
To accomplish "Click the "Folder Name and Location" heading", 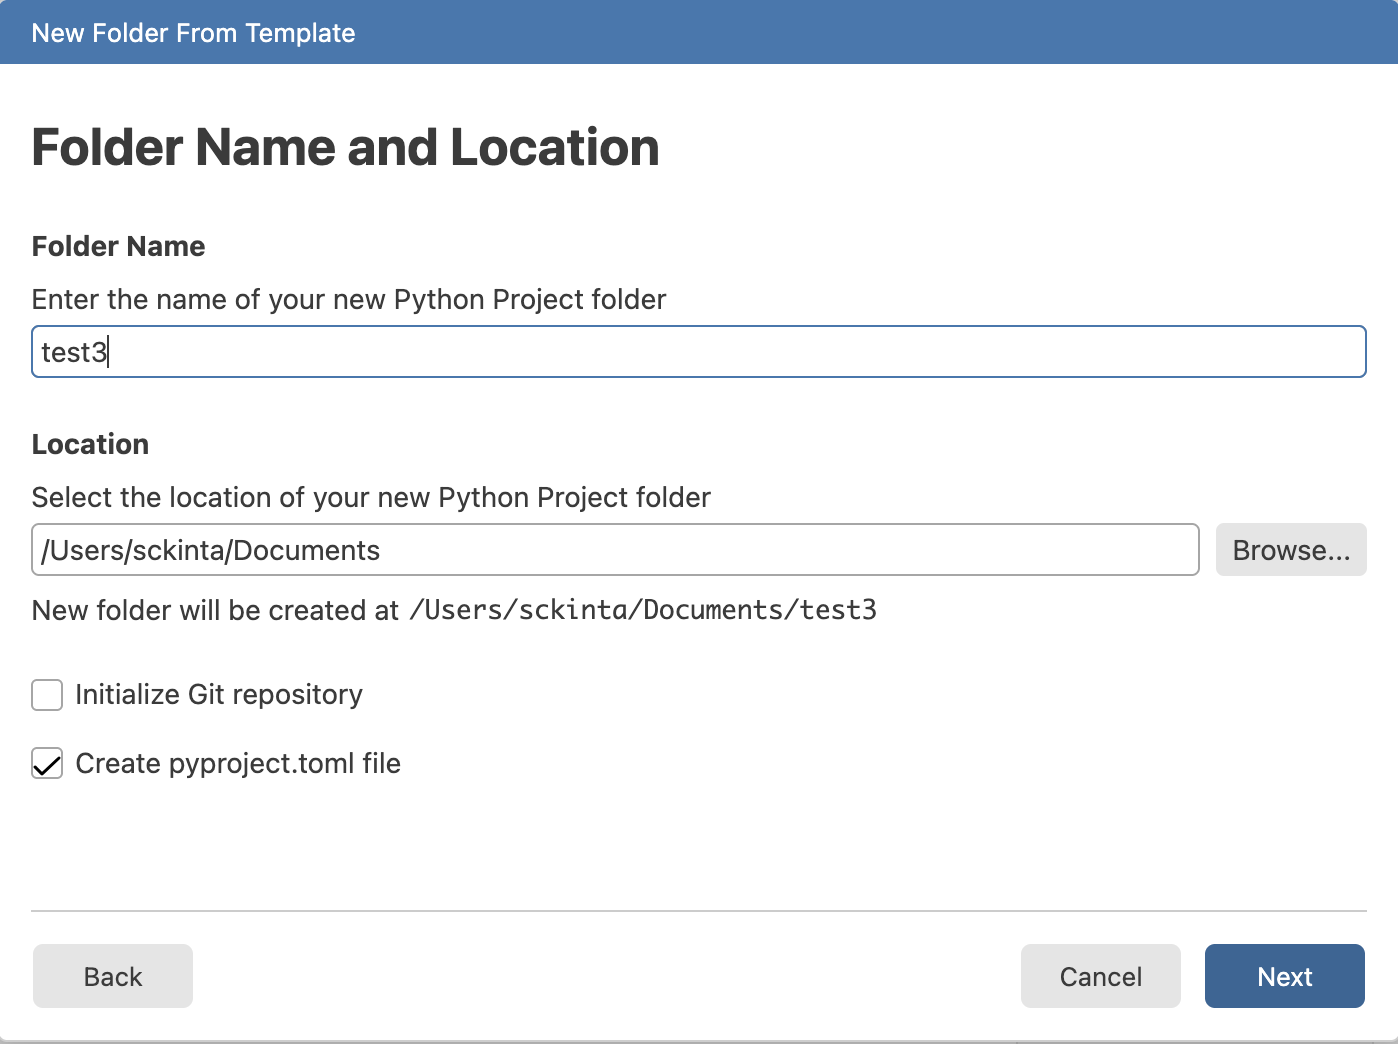I will 345,148.
